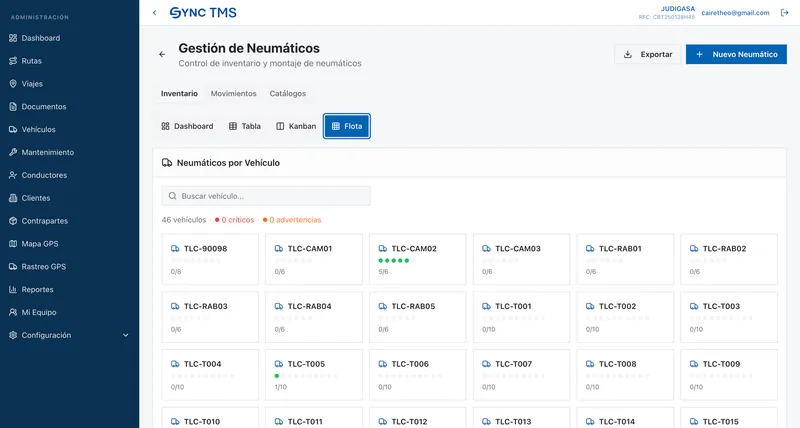Click the TLC-T007 label text
Image resolution: width=800 pixels, height=428 pixels.
tap(514, 364)
